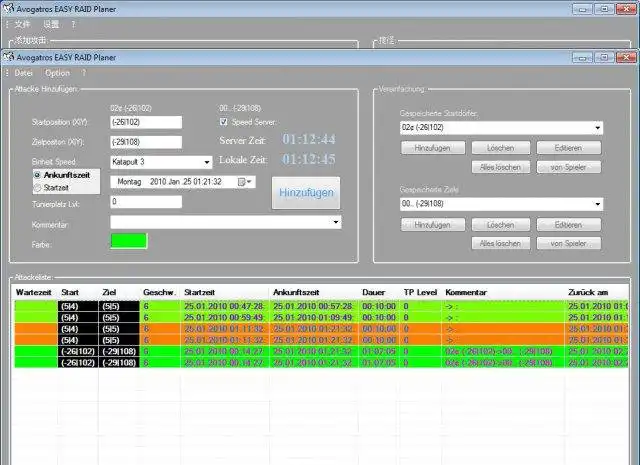Click the background window app icon
Image resolution: width=640 pixels, height=465 pixels.
click(x=8, y=8)
